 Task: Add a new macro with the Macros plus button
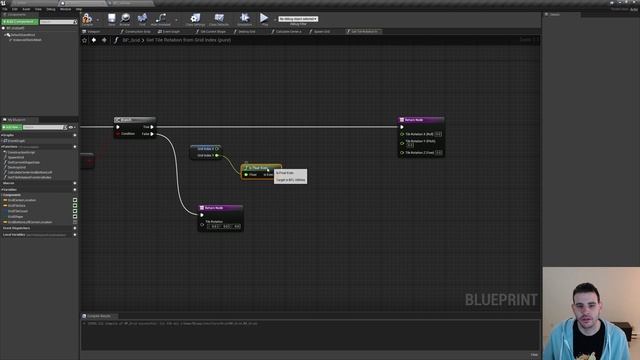(75, 183)
